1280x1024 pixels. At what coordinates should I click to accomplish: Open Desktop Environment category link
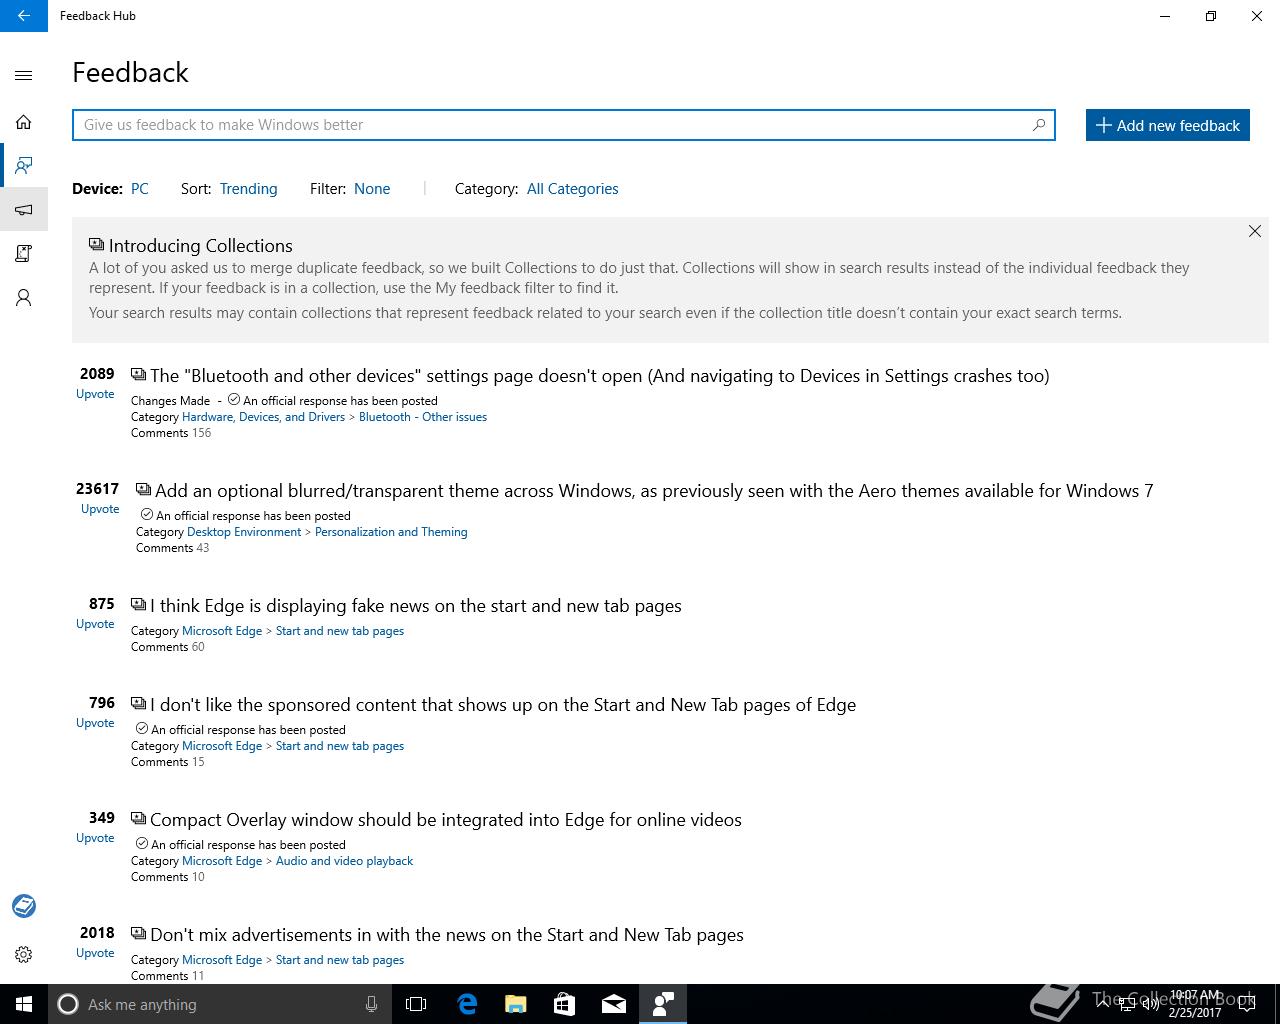[x=244, y=532]
